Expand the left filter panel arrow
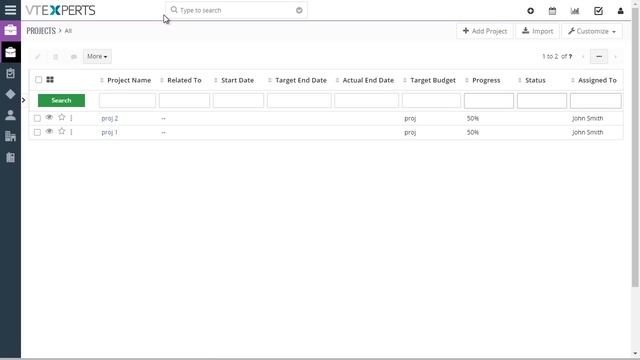The image size is (640, 360). [24, 100]
